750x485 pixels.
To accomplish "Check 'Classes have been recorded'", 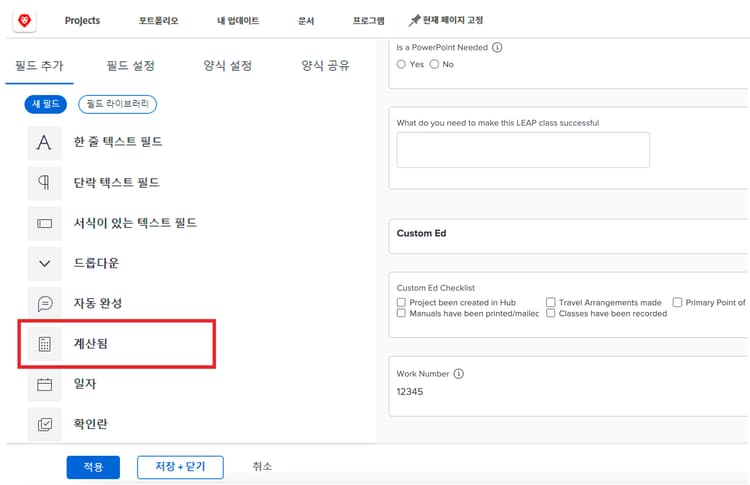I will coord(551,313).
